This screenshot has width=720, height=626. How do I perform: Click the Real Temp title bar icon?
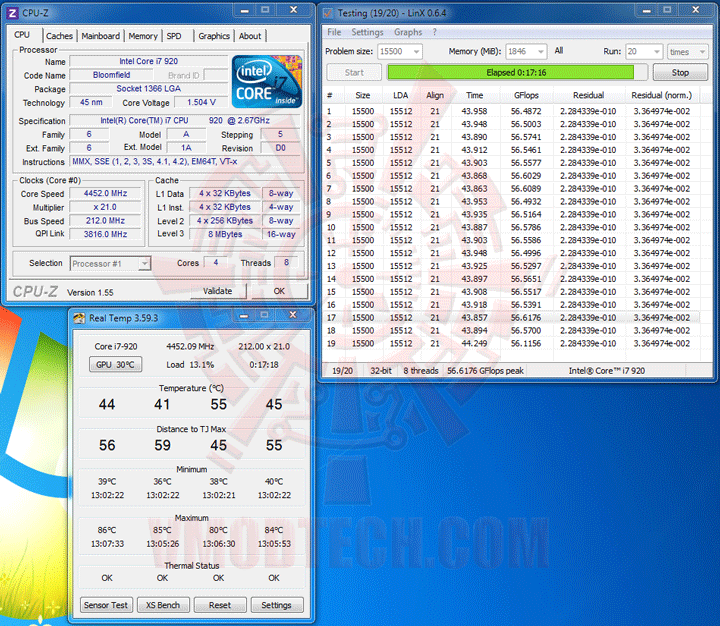[x=79, y=318]
